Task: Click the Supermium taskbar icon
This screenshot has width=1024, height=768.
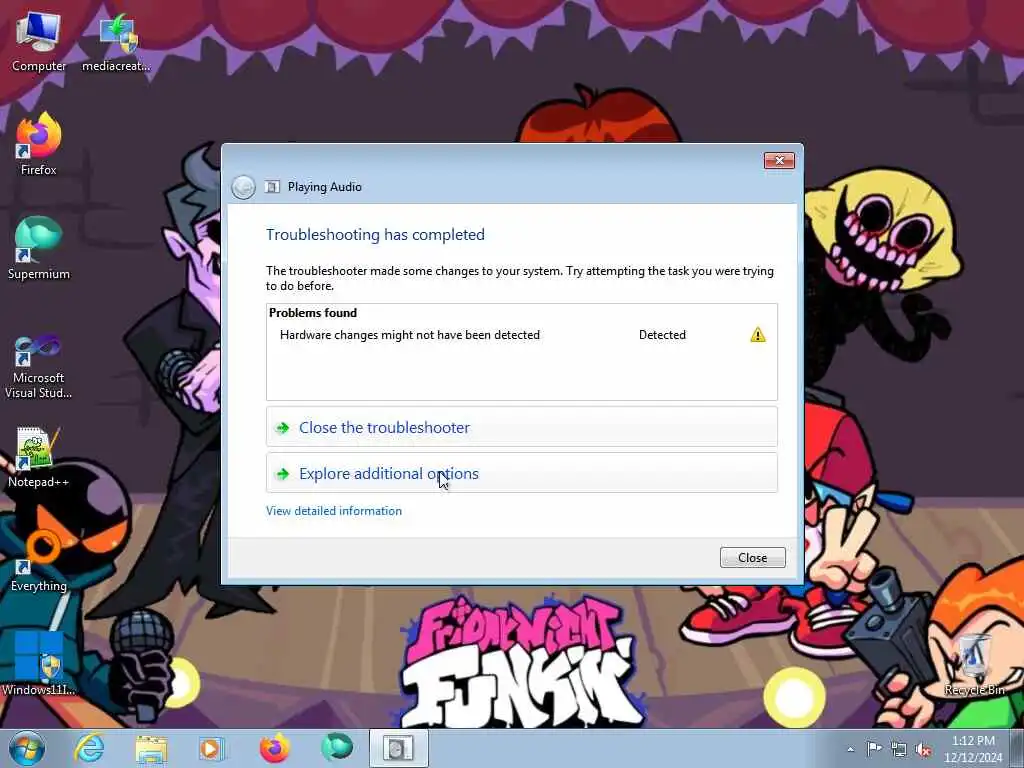Action: pos(336,748)
